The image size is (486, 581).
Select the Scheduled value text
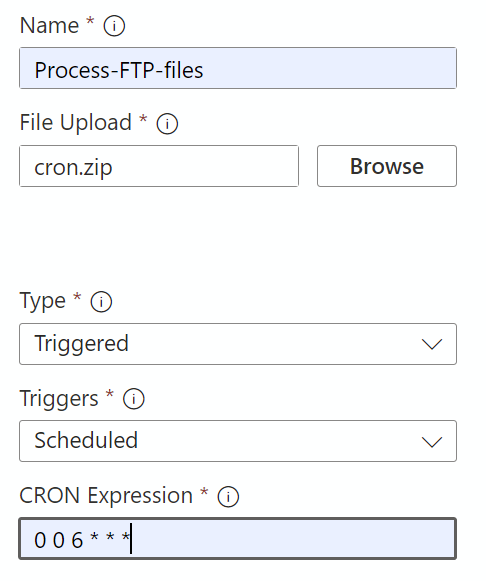click(86, 441)
